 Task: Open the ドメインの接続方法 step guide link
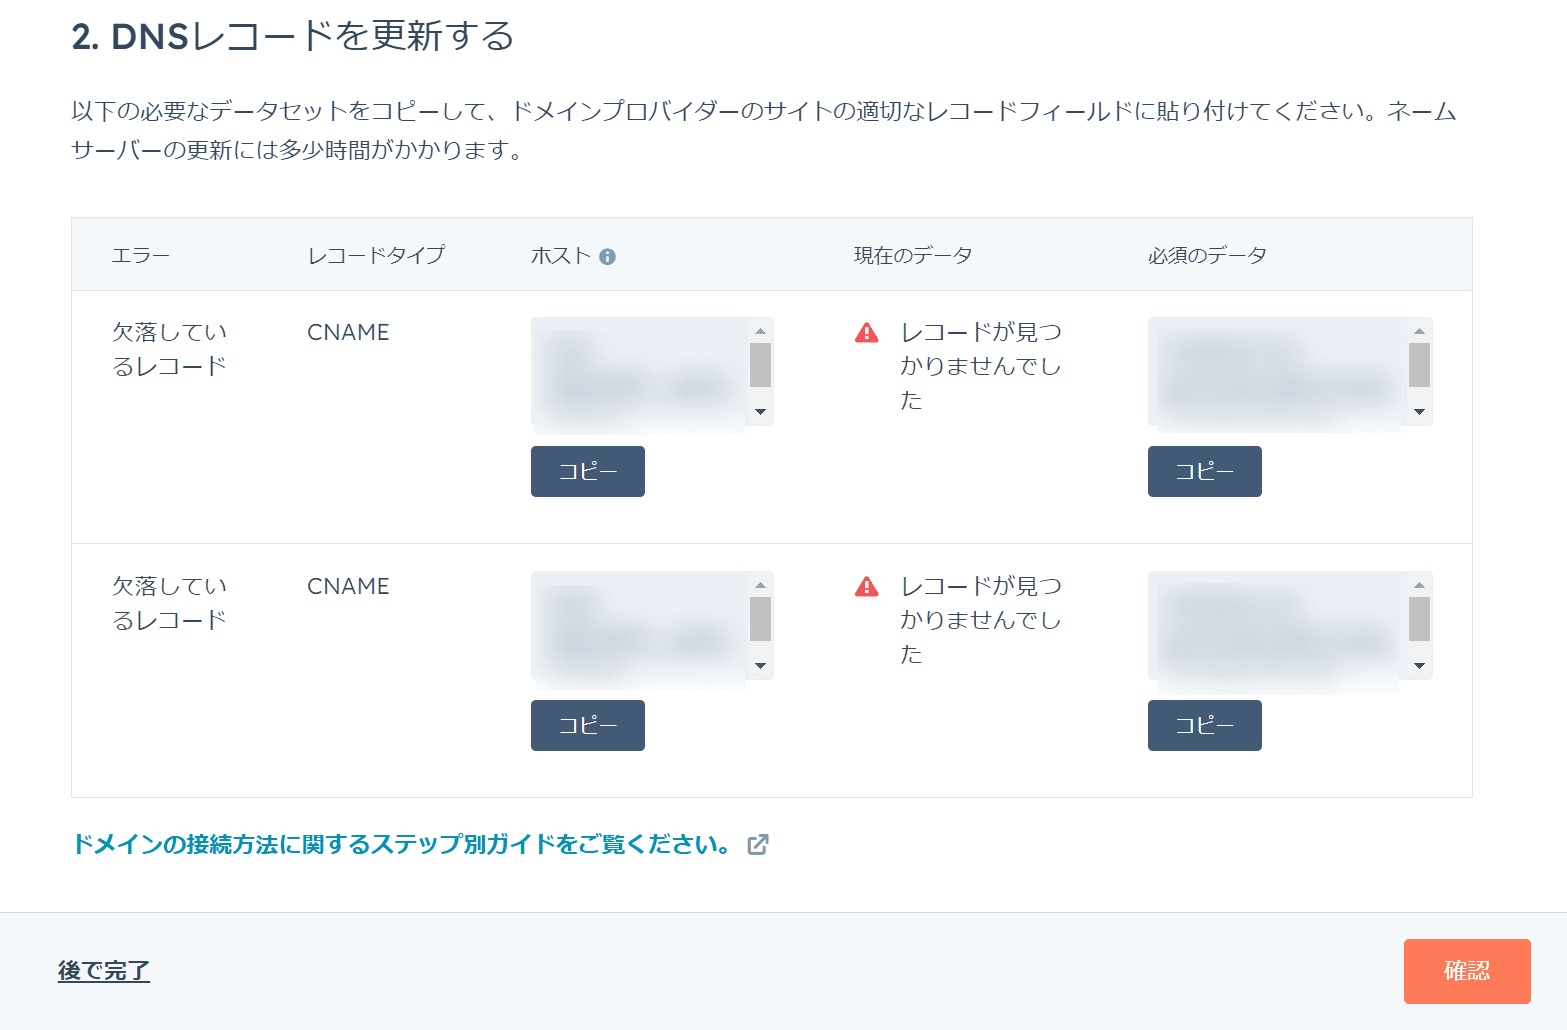[x=401, y=845]
